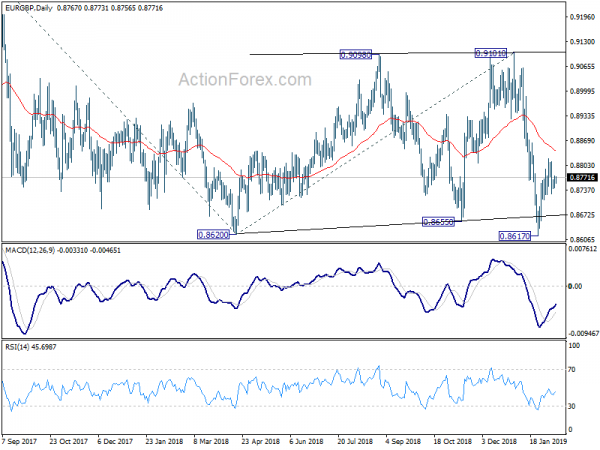Click the 18 Oct 2018 date label
600x450 pixels.
452,441
